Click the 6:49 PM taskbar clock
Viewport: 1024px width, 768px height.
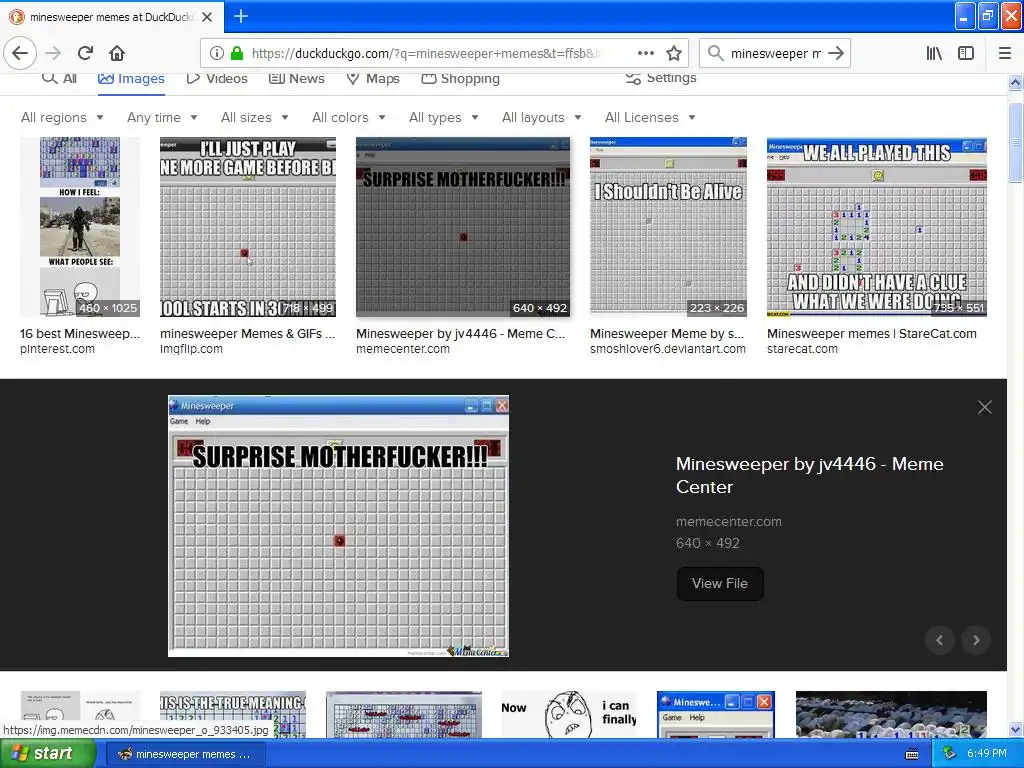[987, 754]
